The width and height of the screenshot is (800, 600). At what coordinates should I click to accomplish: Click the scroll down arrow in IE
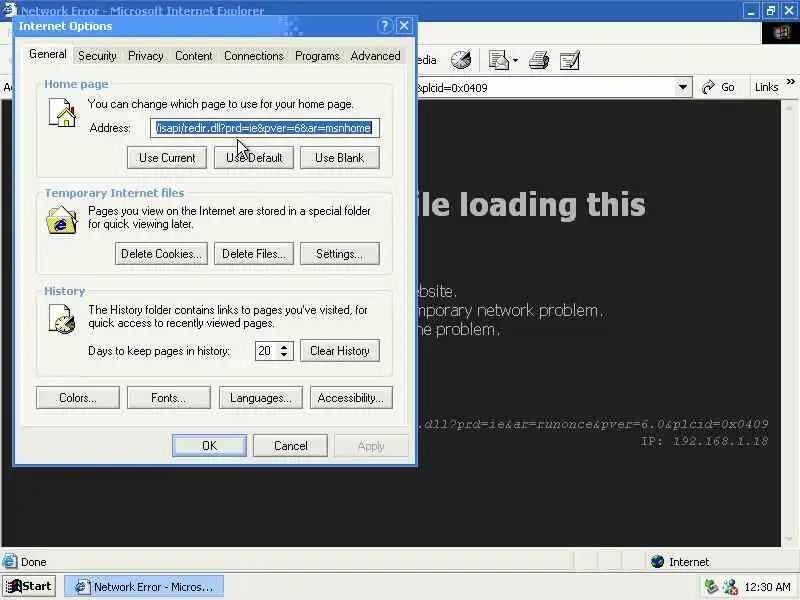[789, 539]
